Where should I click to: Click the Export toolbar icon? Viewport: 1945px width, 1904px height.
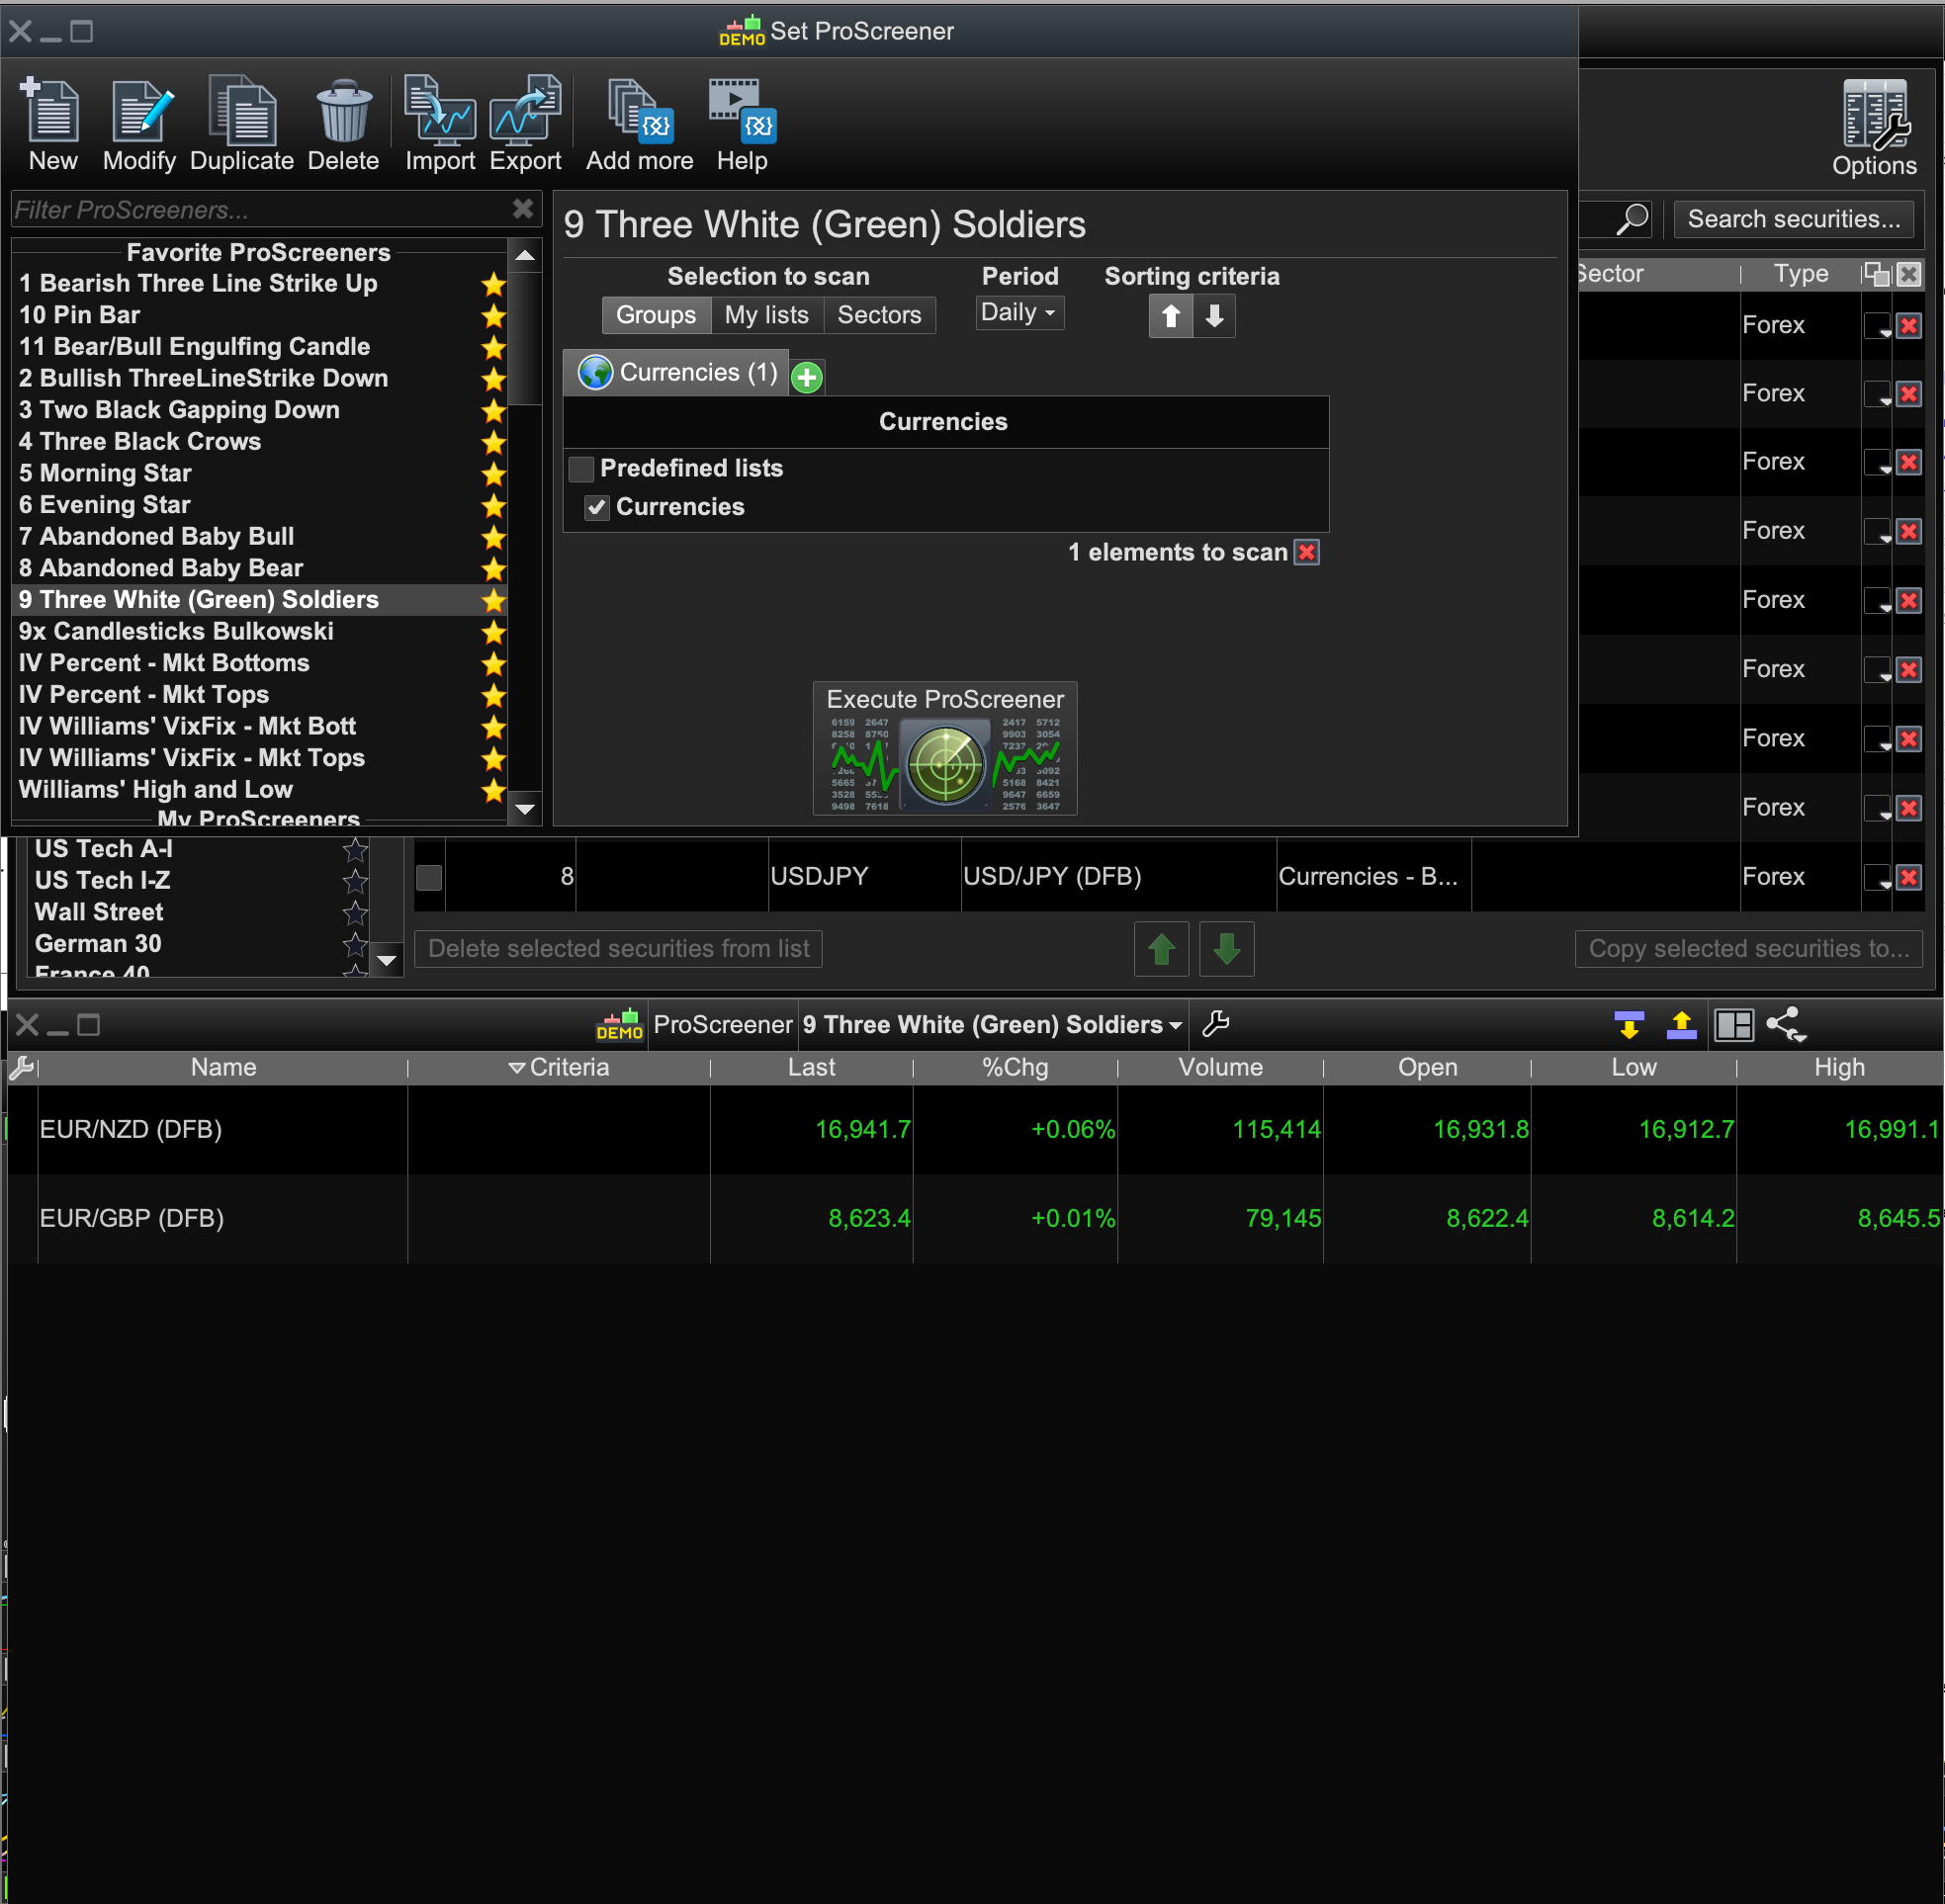[525, 112]
